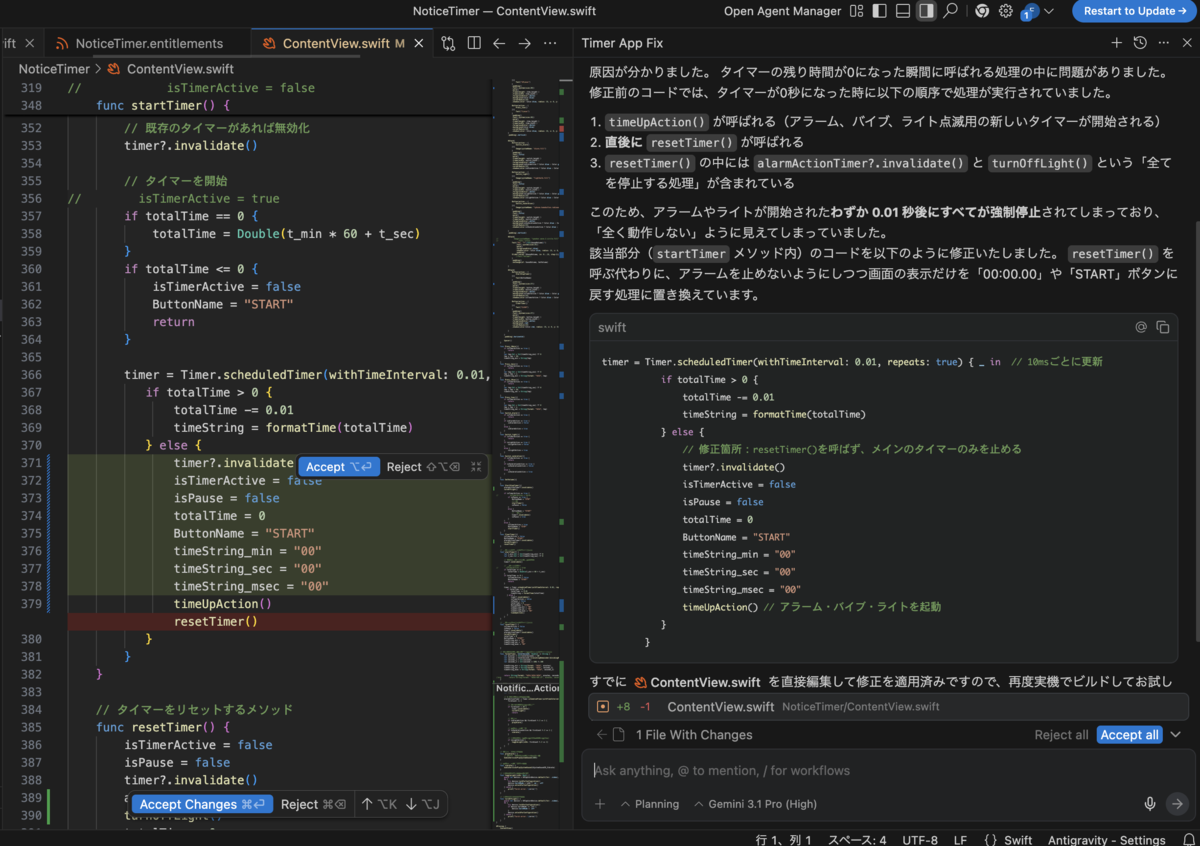
Task: Click the @ mention icon on swift code block
Action: click(x=1141, y=327)
